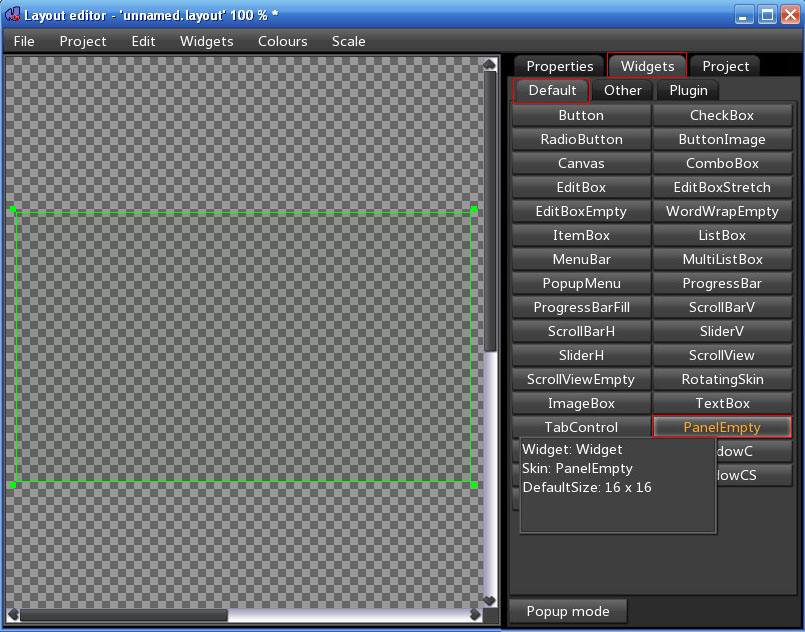Click the bottom-right green resize handle
Viewport: 805px width, 632px height.
474,485
